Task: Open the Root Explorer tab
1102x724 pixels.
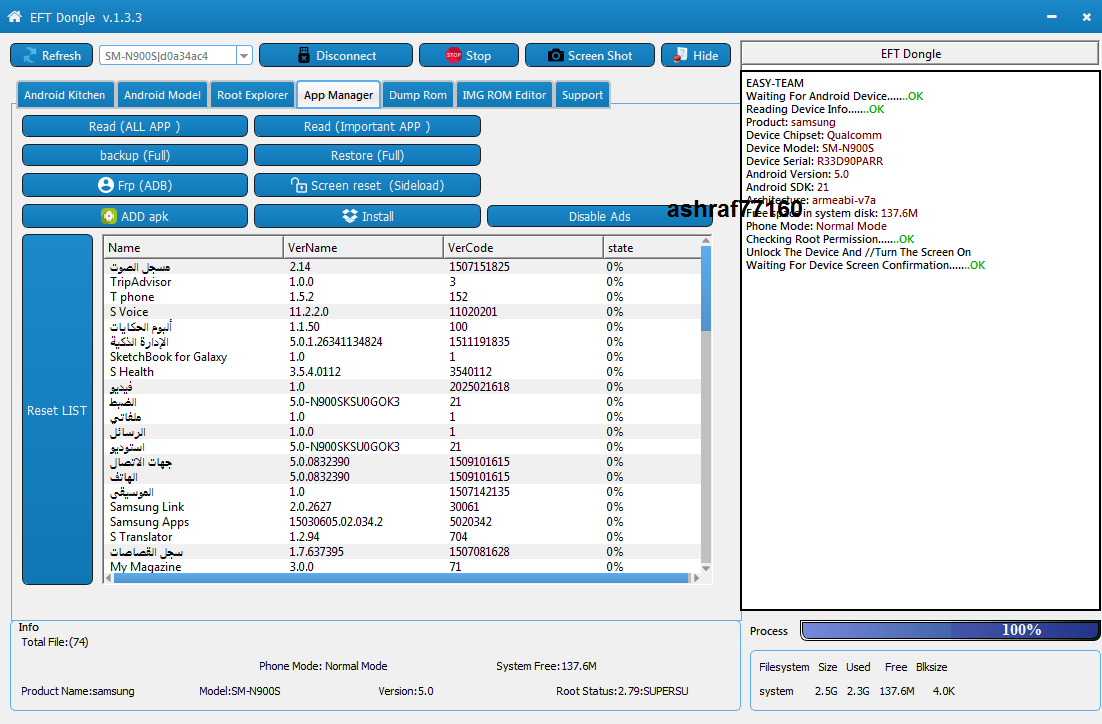Action: click(252, 95)
